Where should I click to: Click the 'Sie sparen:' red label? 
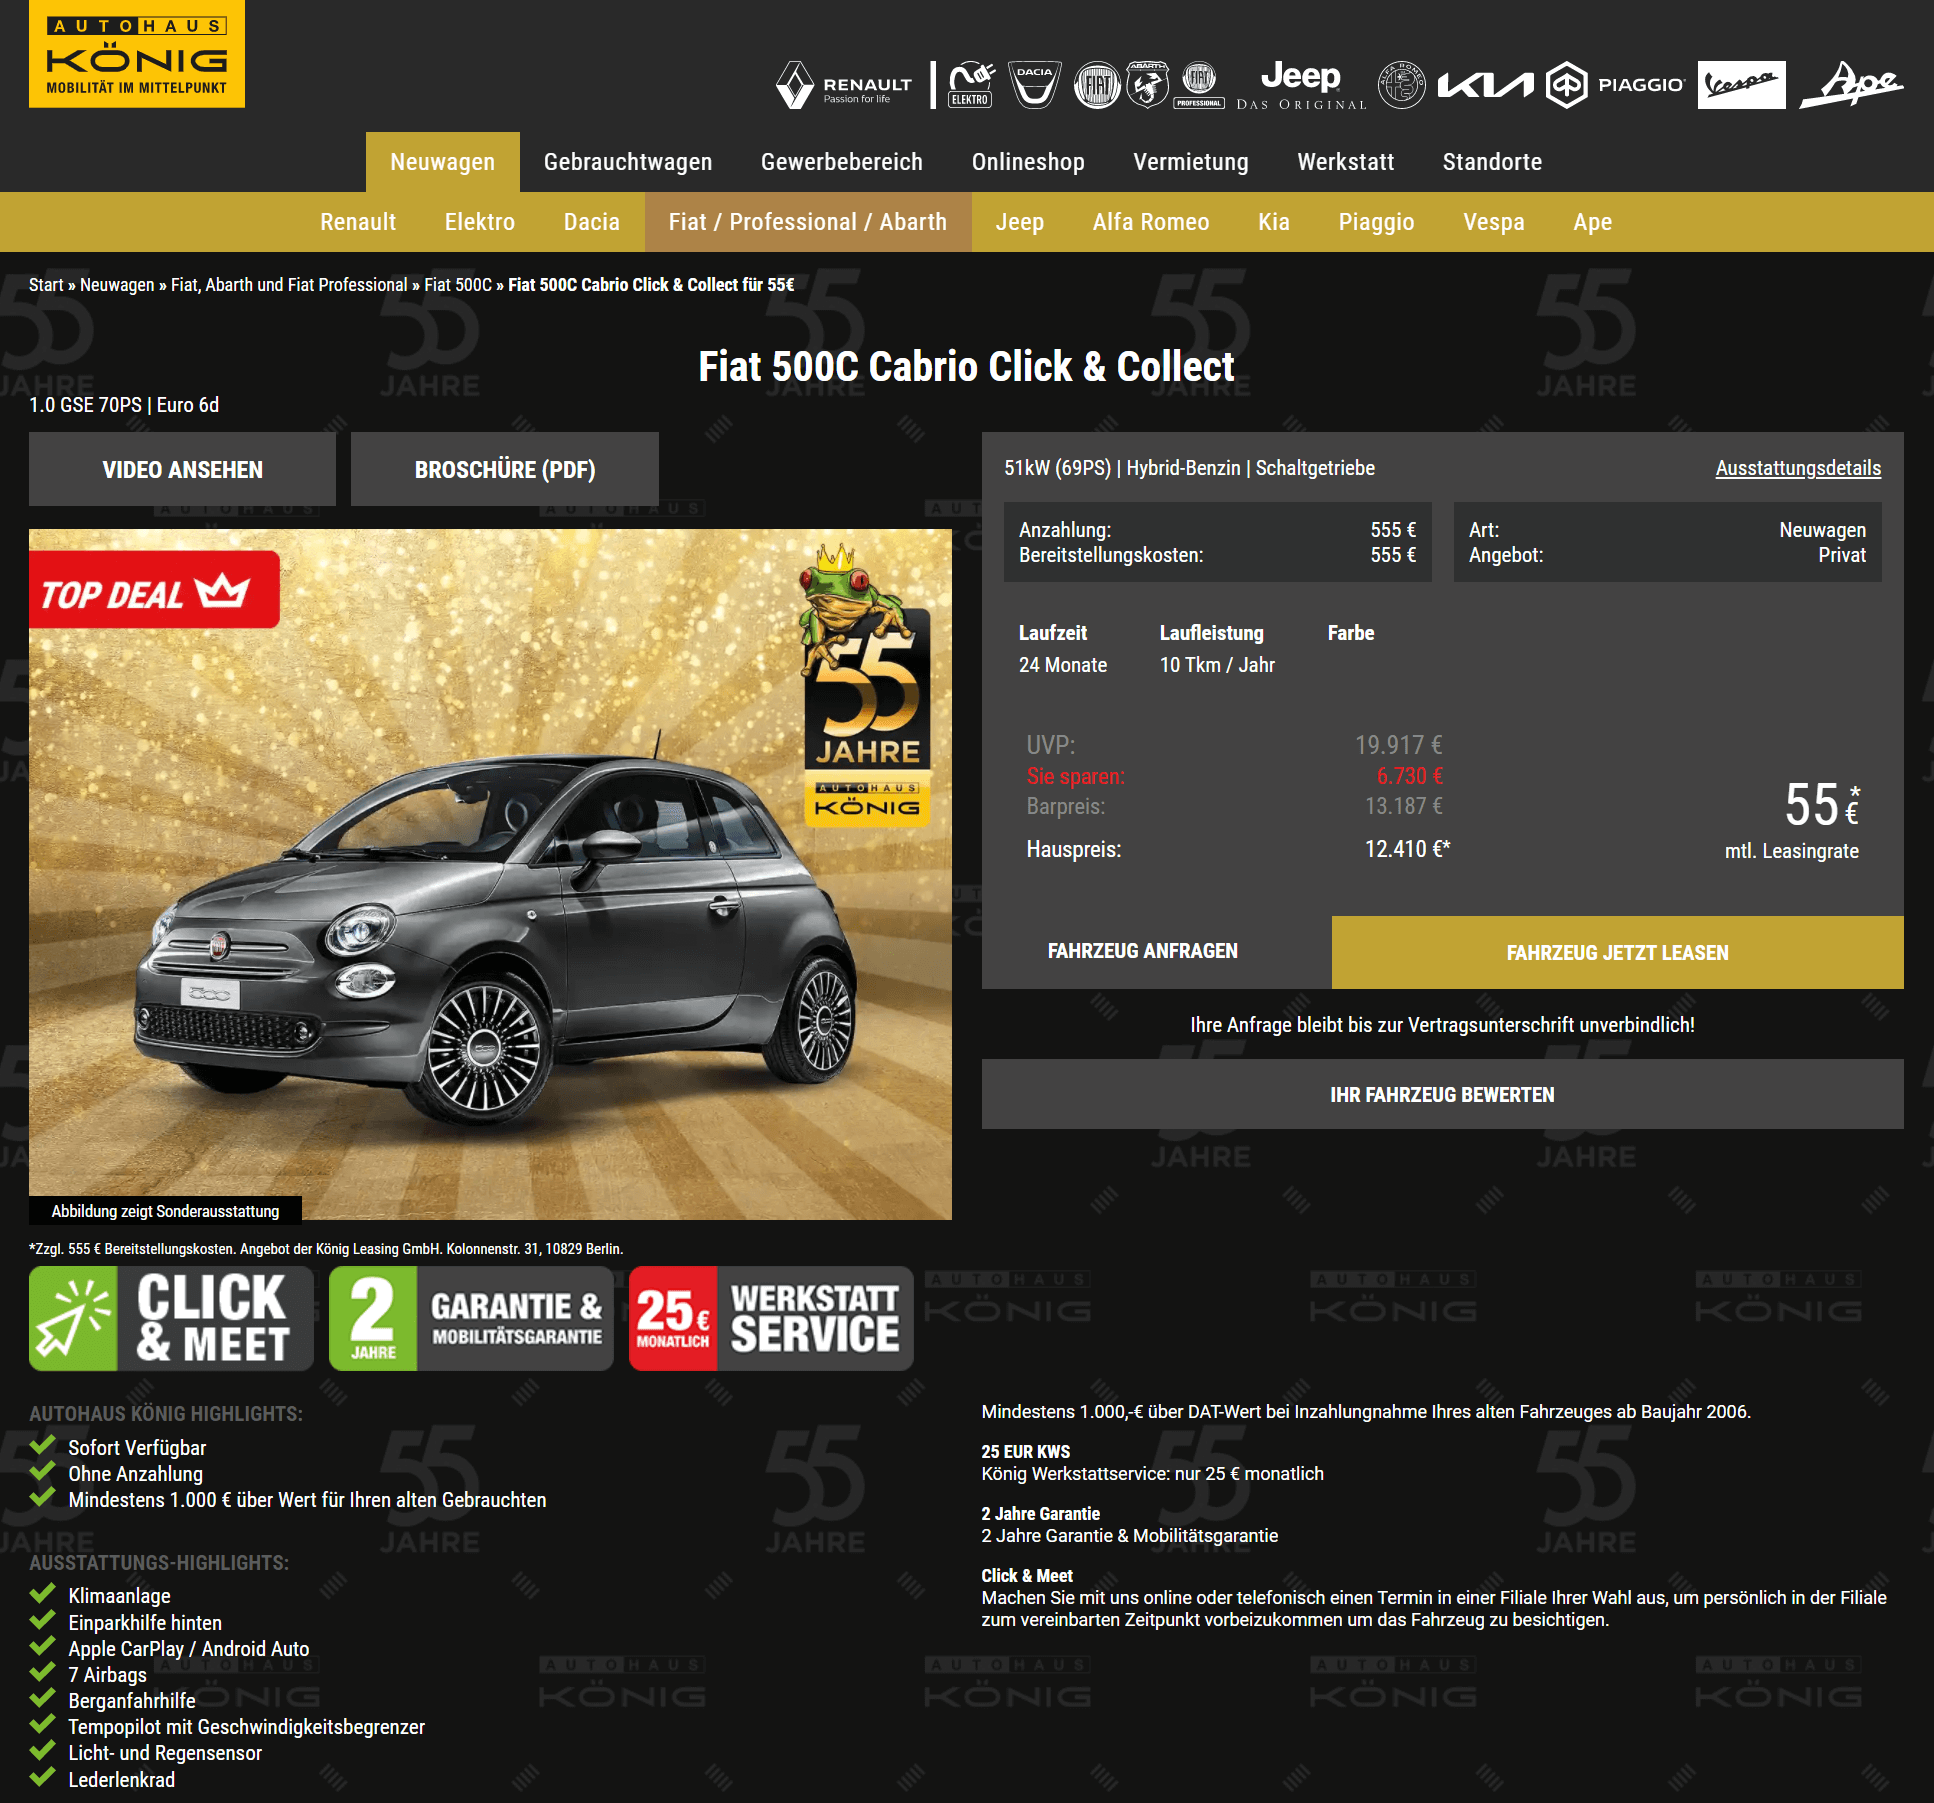(1075, 776)
